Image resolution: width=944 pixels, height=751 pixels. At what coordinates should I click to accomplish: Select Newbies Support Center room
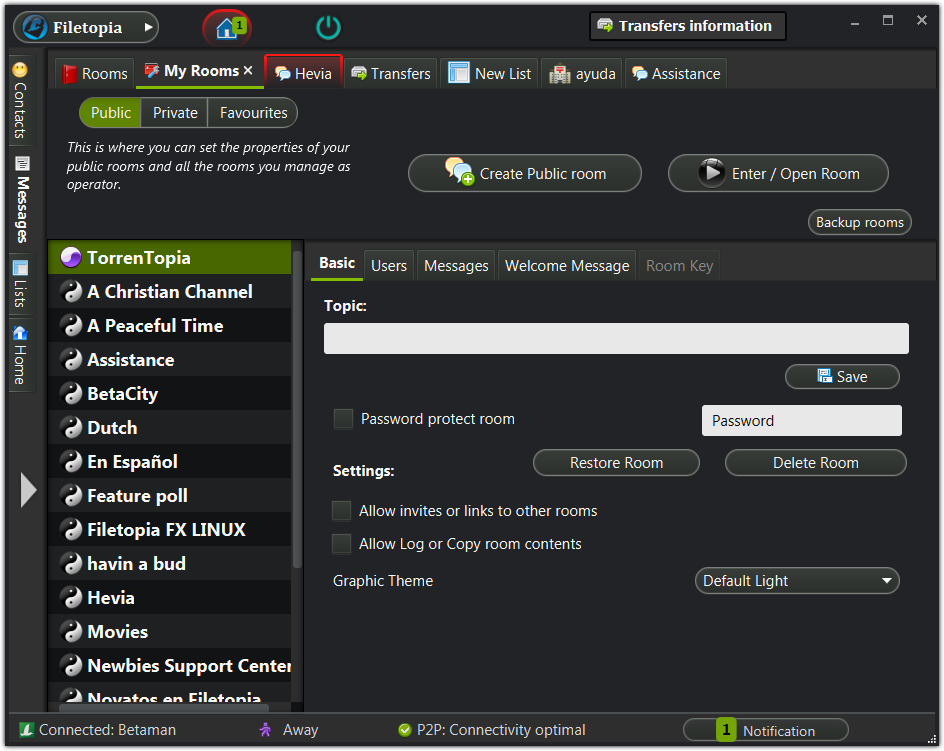(170, 665)
